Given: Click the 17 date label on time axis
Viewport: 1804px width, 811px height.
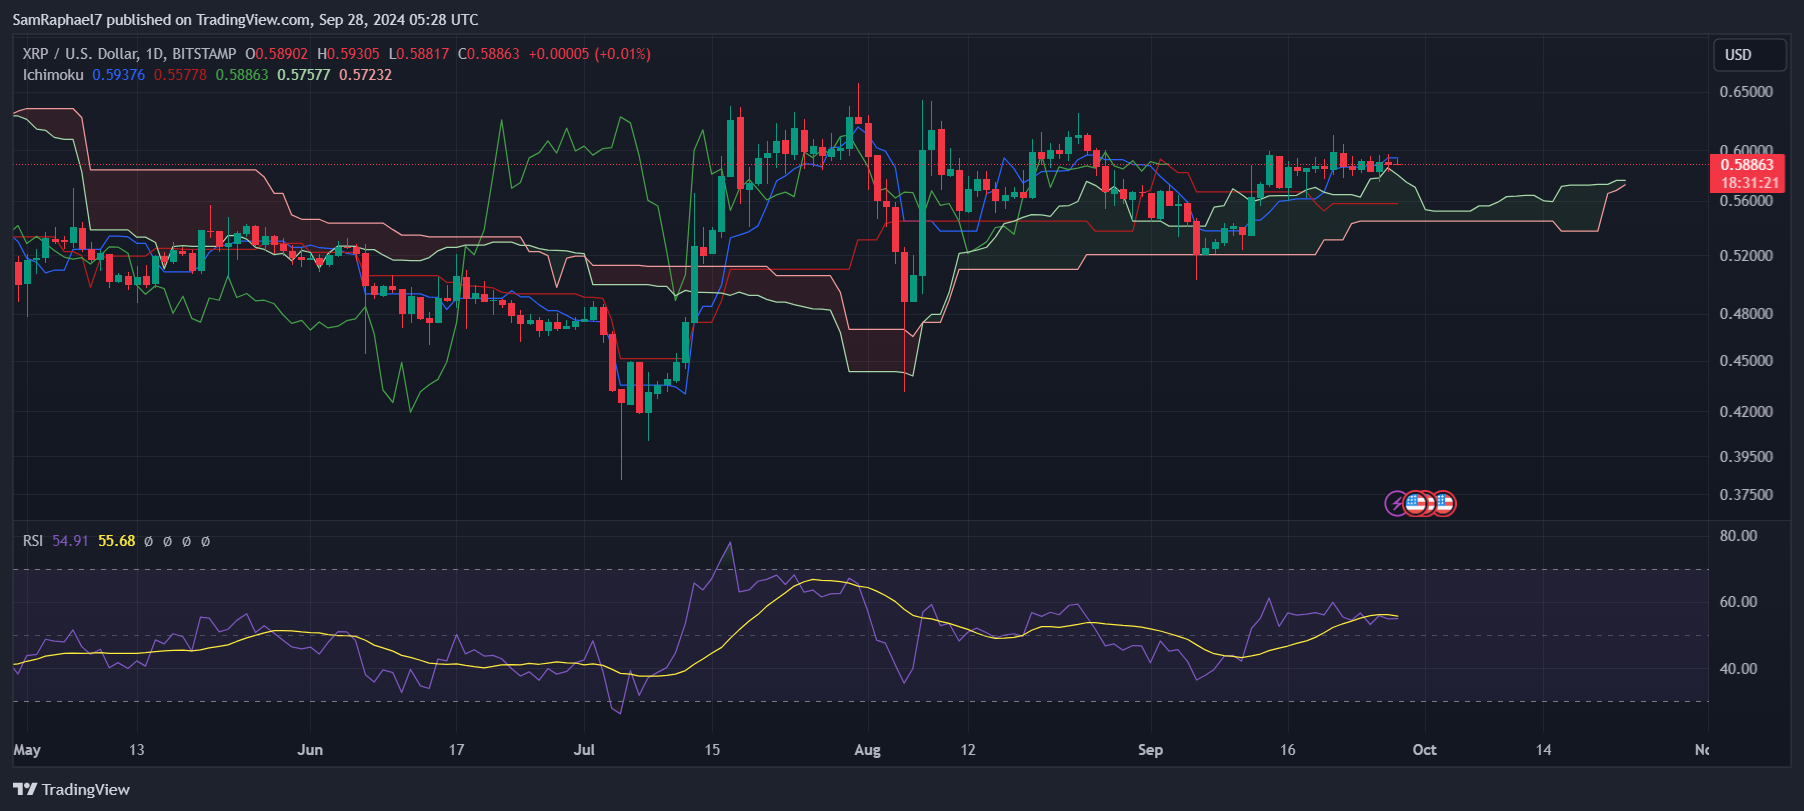Looking at the screenshot, I should tap(456, 750).
